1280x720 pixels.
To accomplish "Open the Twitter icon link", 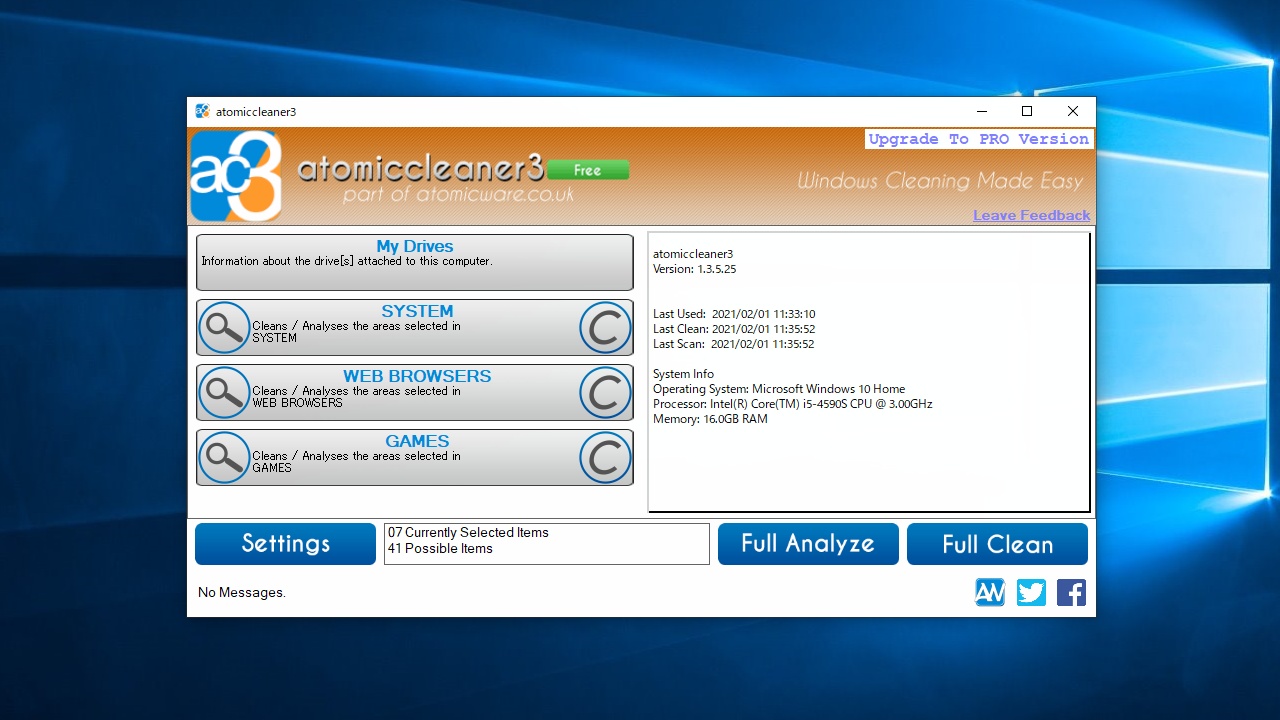I will coord(1031,593).
